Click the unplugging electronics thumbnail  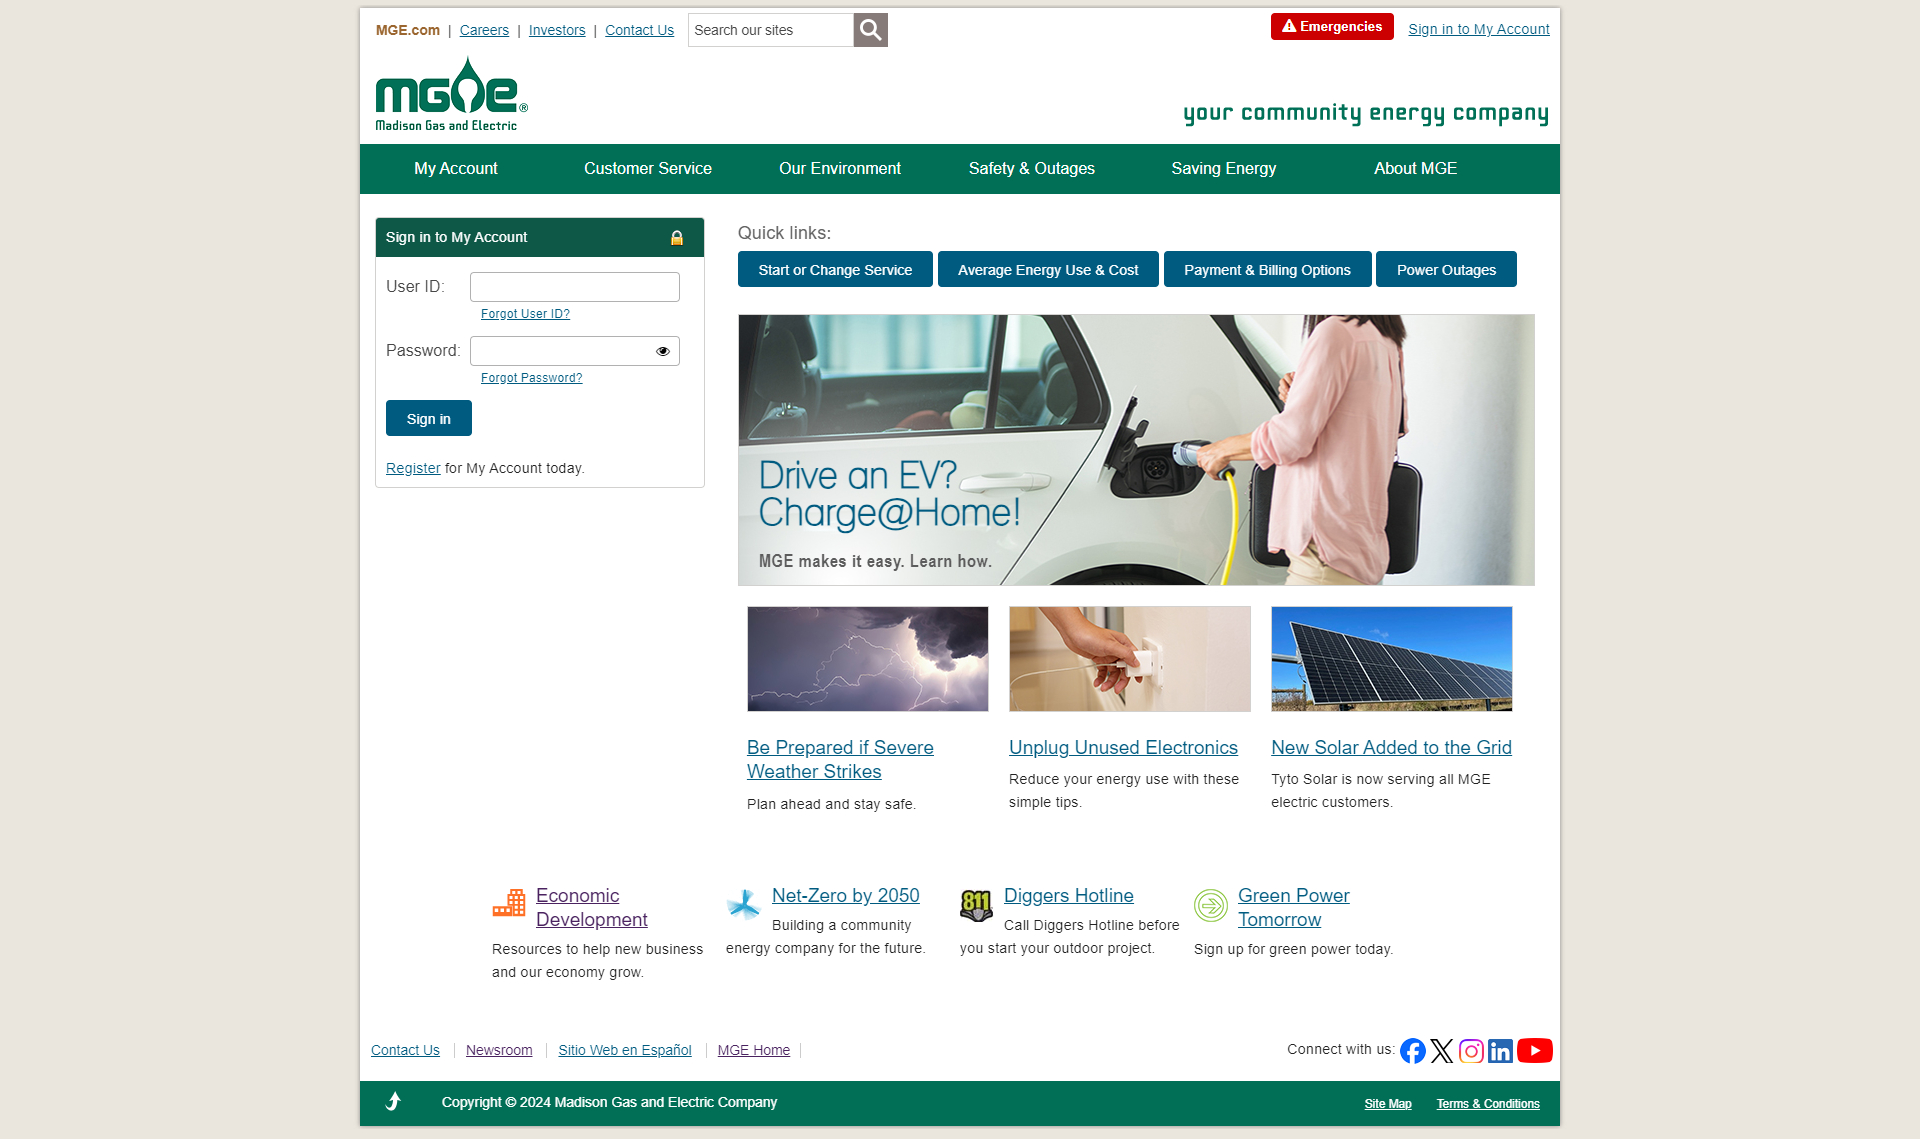[x=1130, y=659]
